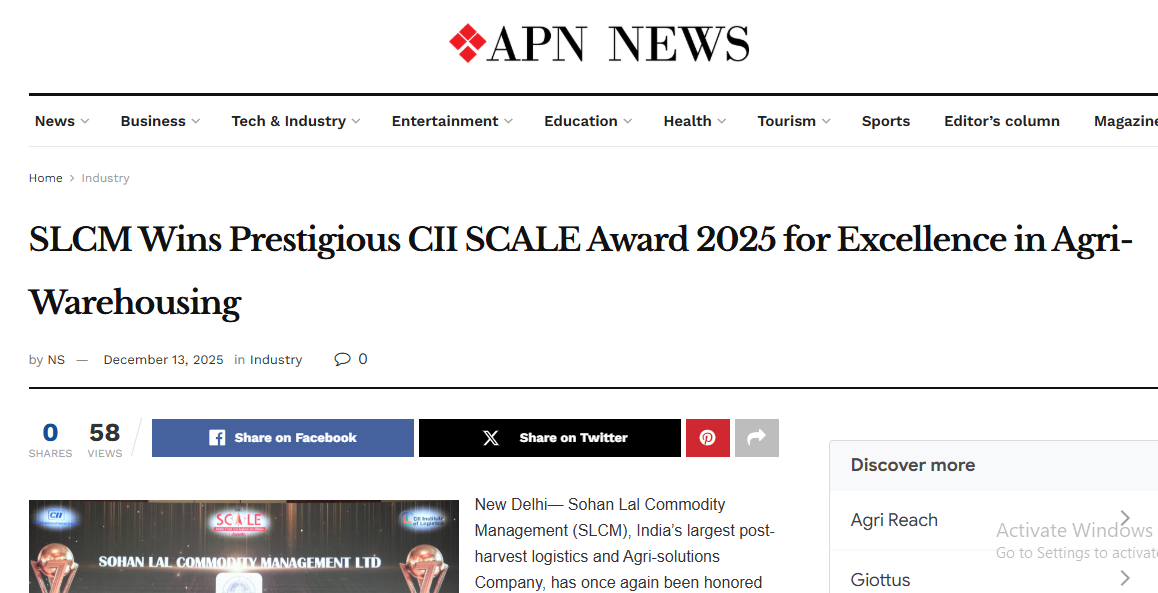Open the SLCM award article image
The image size is (1158, 593).
(243, 546)
